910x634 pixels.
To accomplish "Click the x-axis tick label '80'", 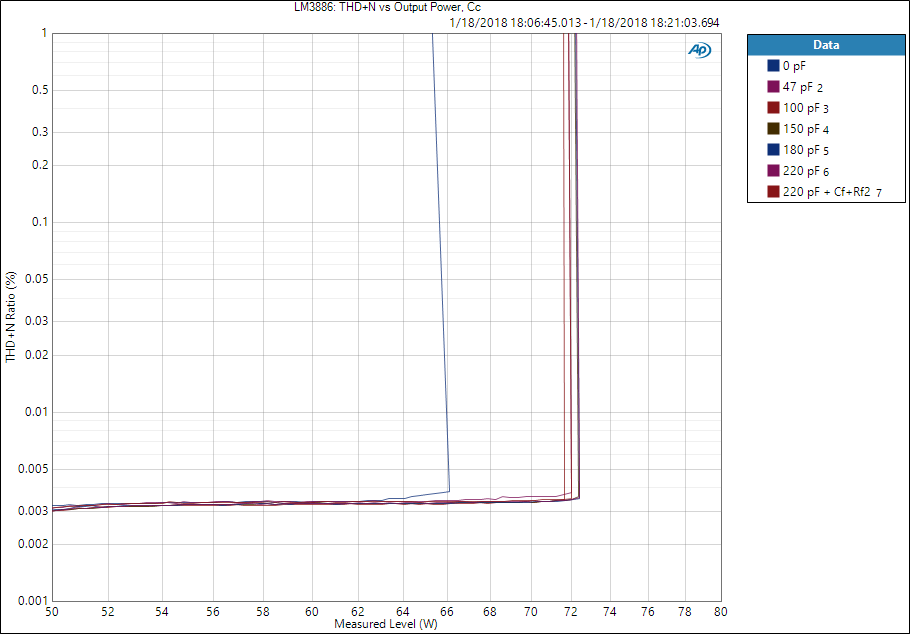I will point(721,611).
